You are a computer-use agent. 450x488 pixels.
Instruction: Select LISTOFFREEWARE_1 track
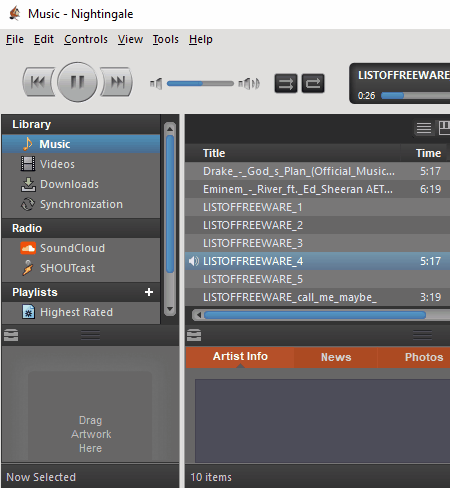318,207
